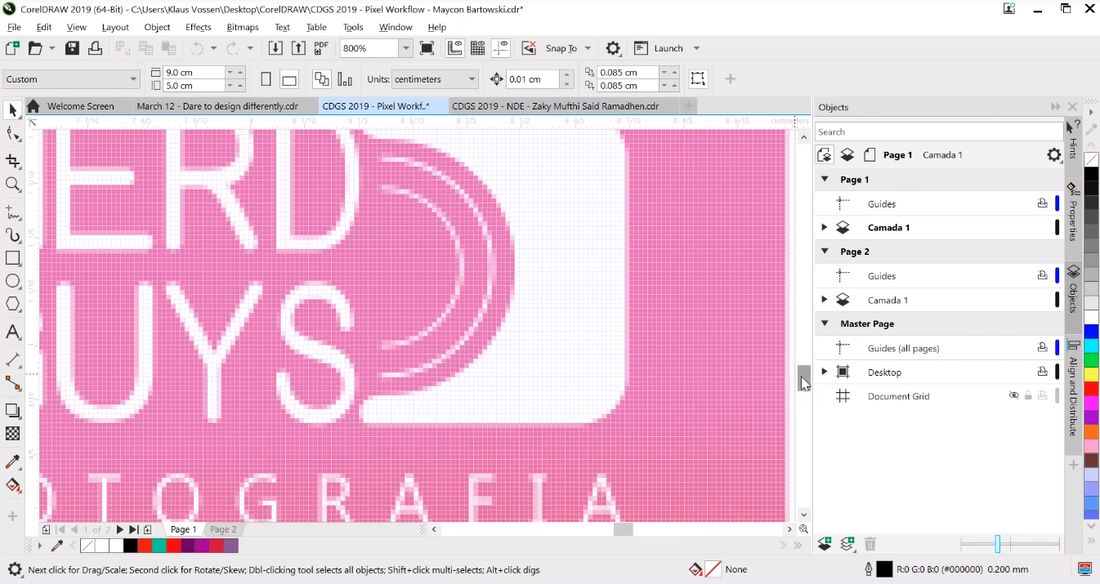Collapse the Master Page section

823,323
